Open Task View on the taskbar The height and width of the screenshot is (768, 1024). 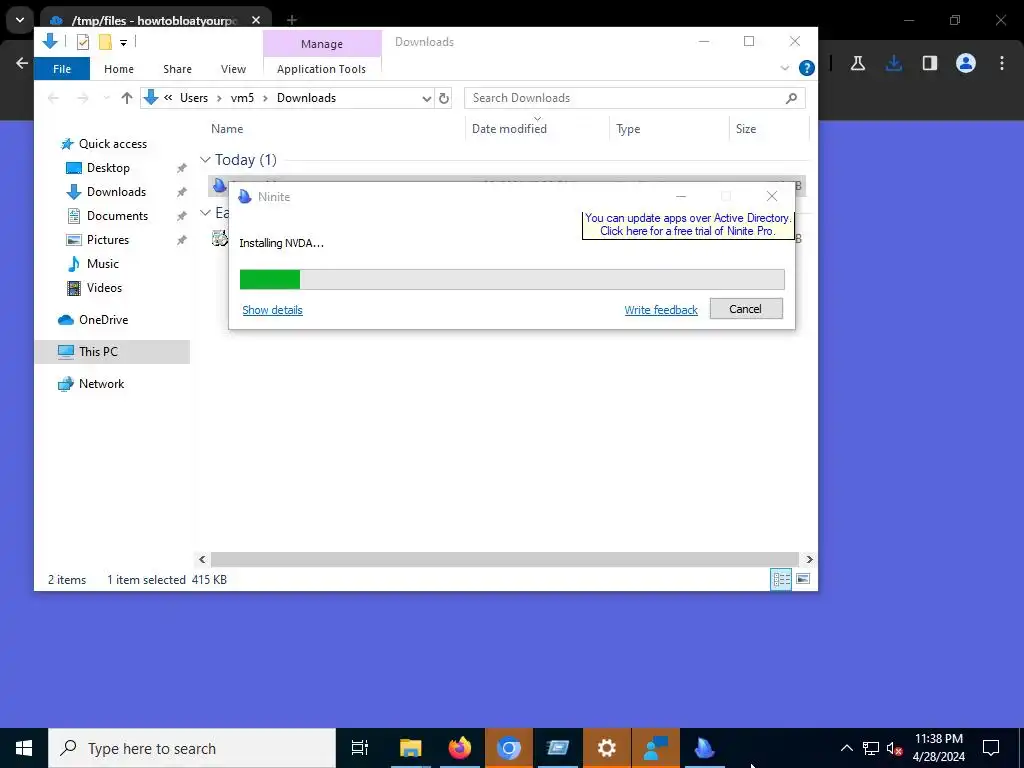tap(360, 748)
